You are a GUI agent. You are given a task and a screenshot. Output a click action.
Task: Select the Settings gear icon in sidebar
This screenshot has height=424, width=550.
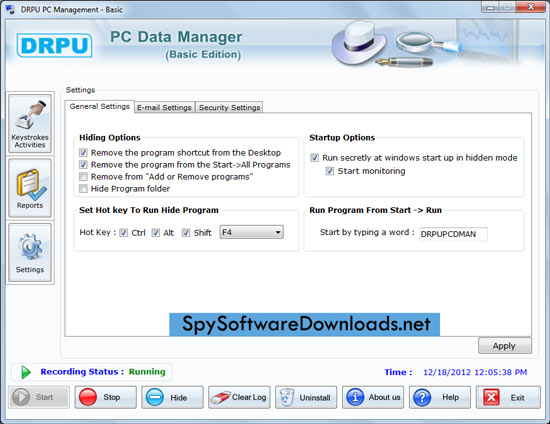coord(30,253)
